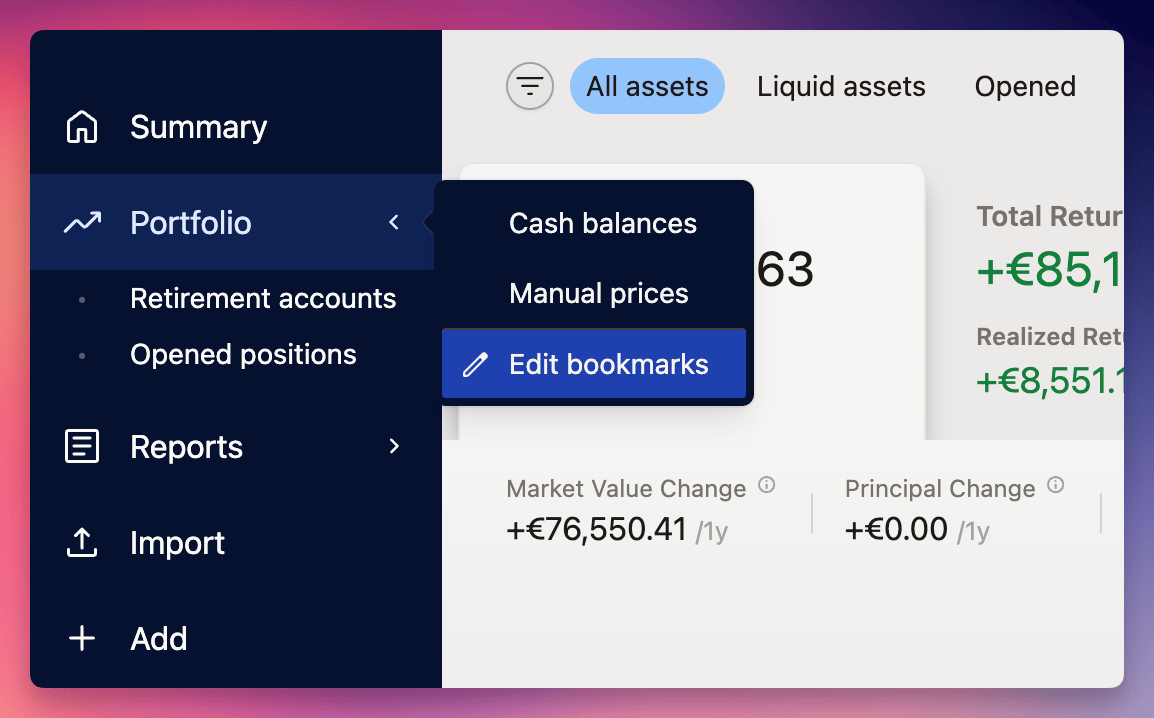Click the Reports document icon
Viewport: 1154px width, 718px height.
pyautogui.click(x=82, y=447)
